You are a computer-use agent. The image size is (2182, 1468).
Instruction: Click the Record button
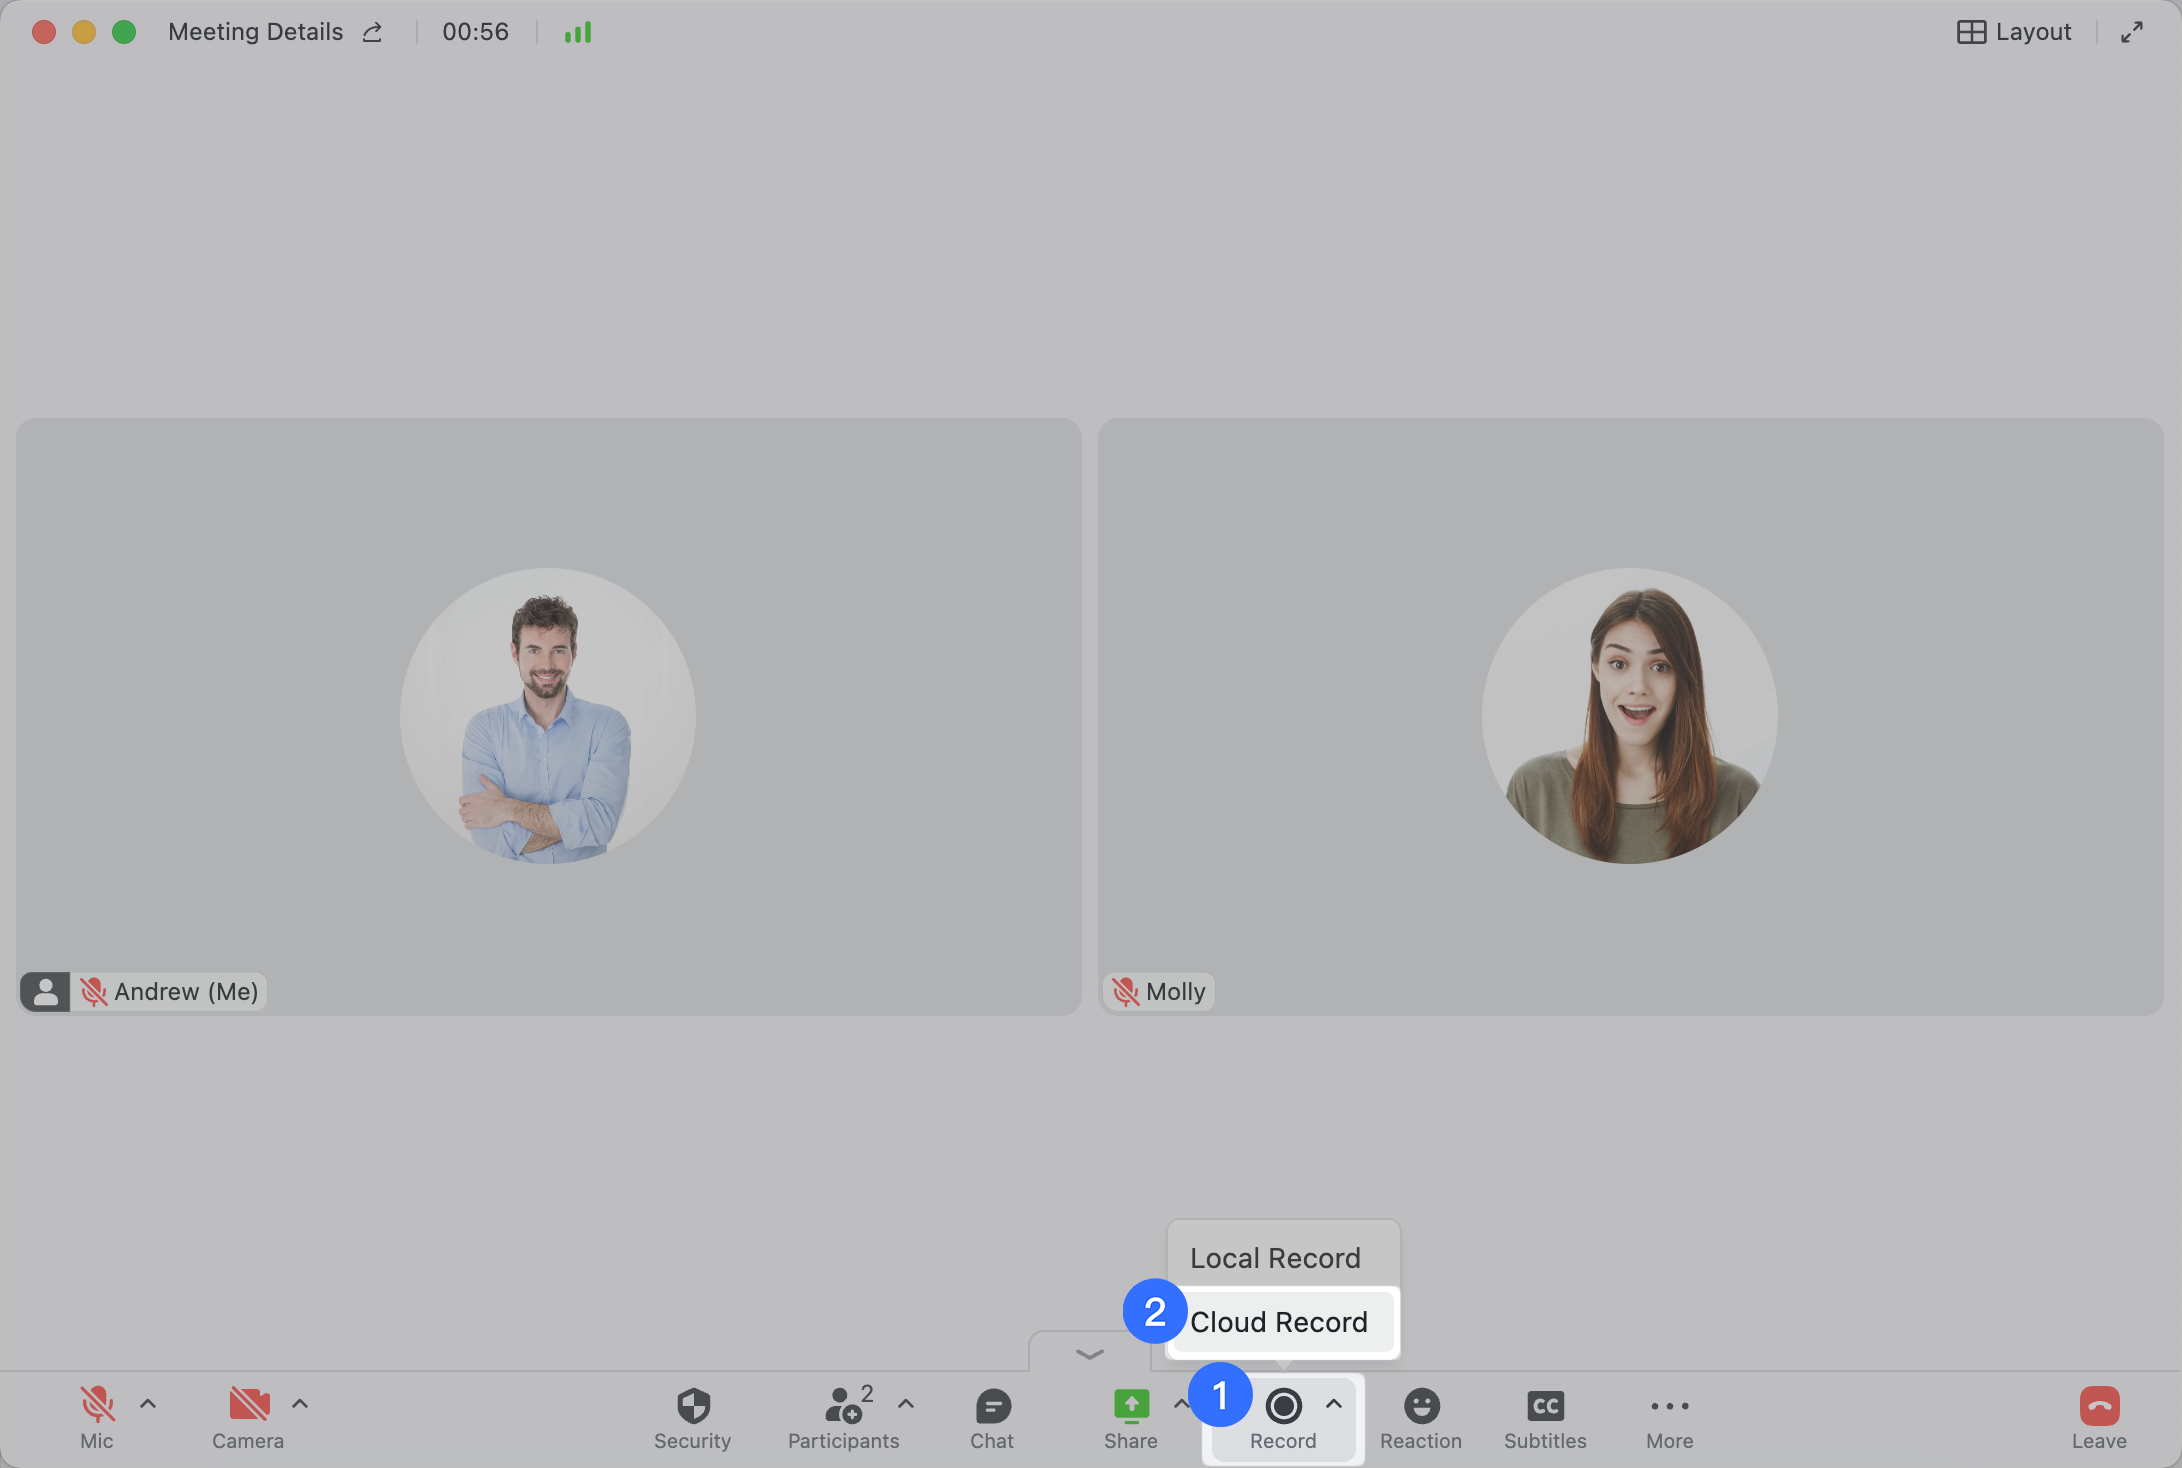tap(1283, 1417)
